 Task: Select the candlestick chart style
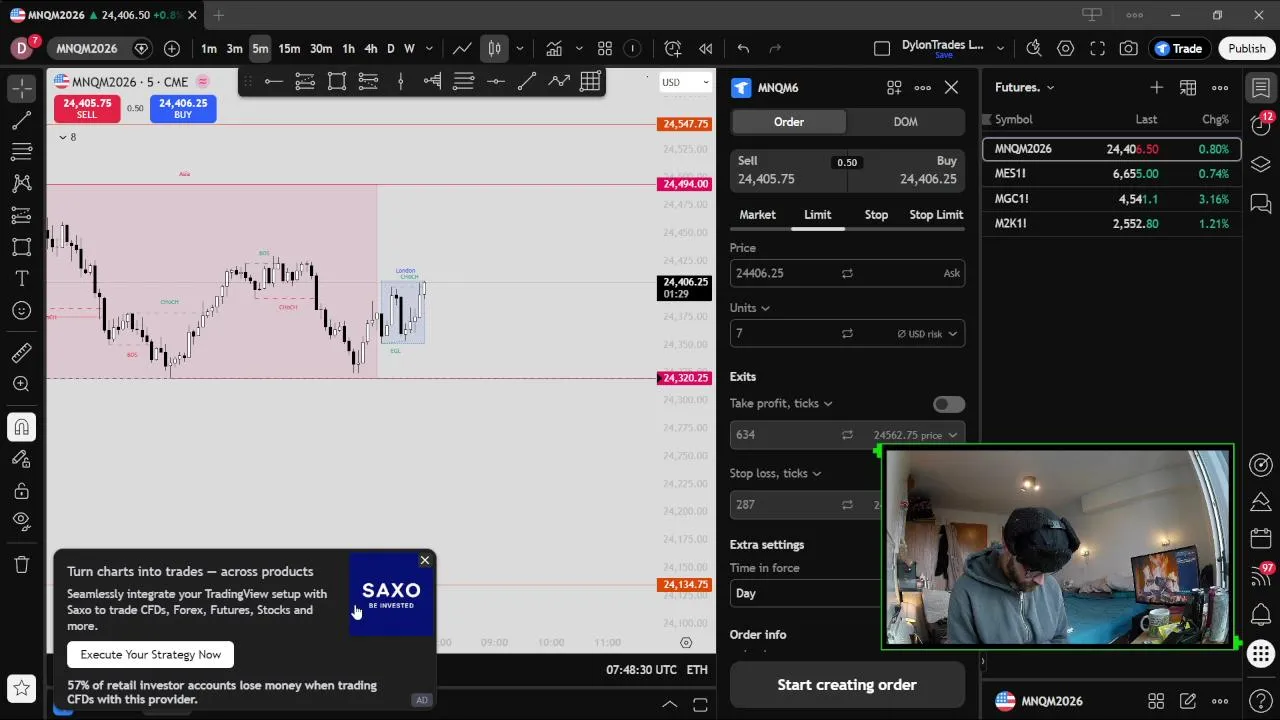pos(494,48)
